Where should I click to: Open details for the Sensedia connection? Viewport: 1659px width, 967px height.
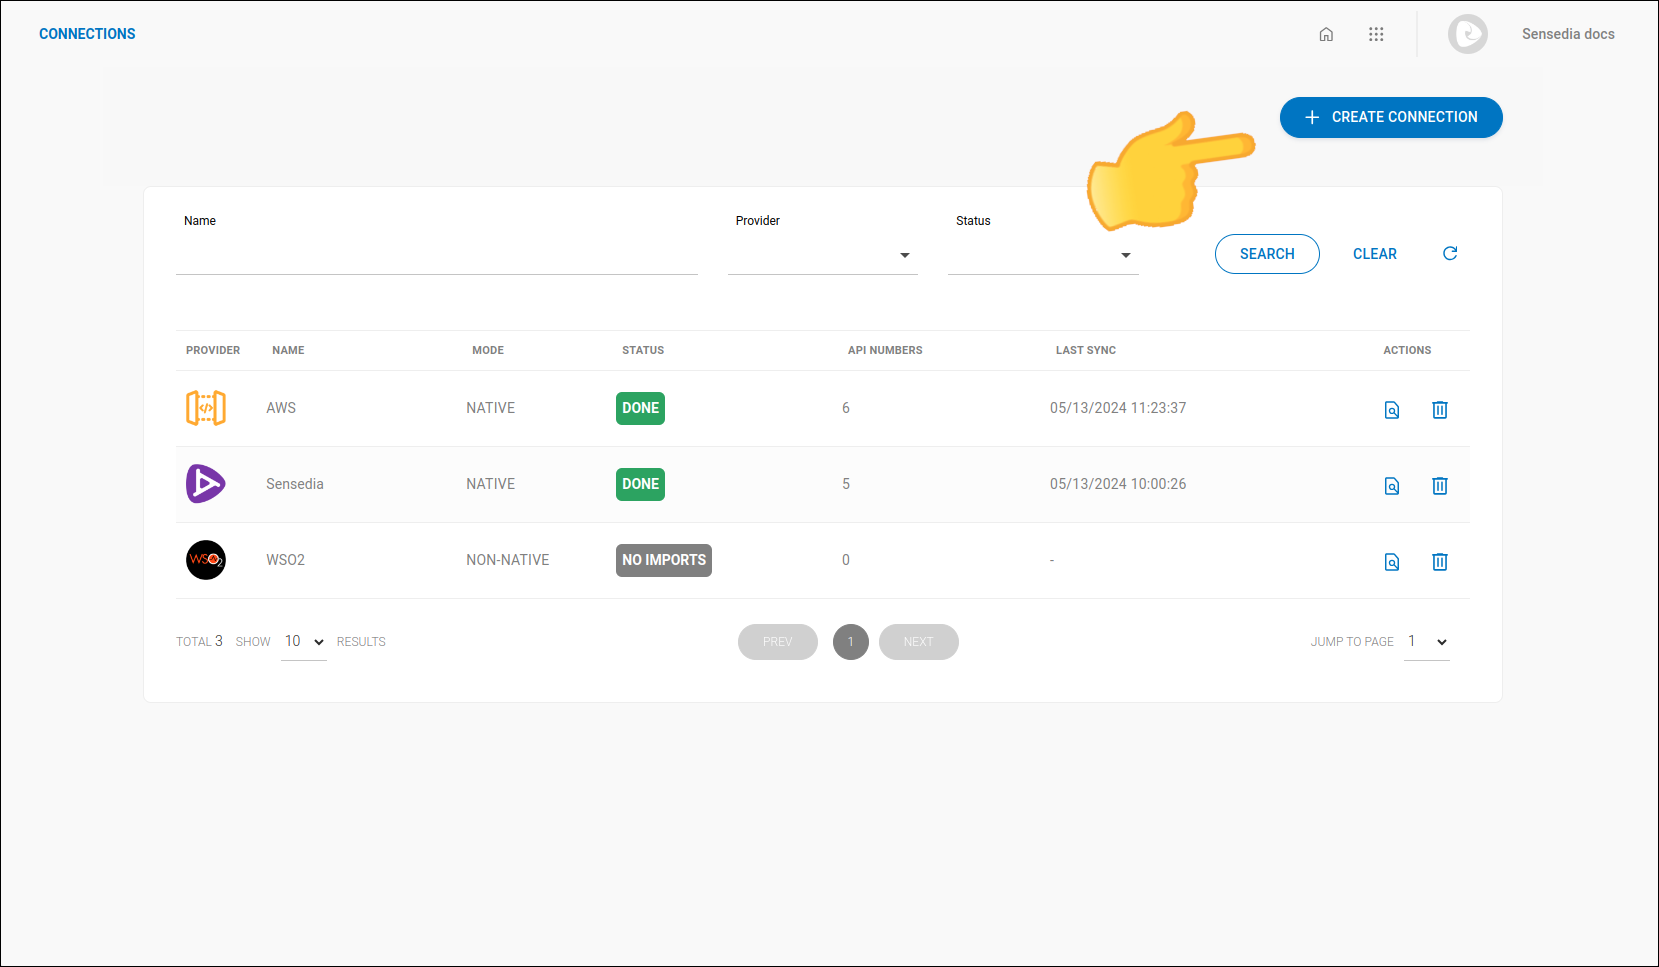1392,485
